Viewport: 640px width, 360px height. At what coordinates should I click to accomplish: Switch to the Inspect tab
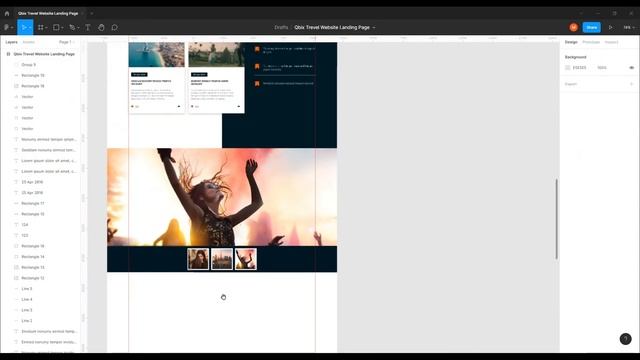click(611, 42)
